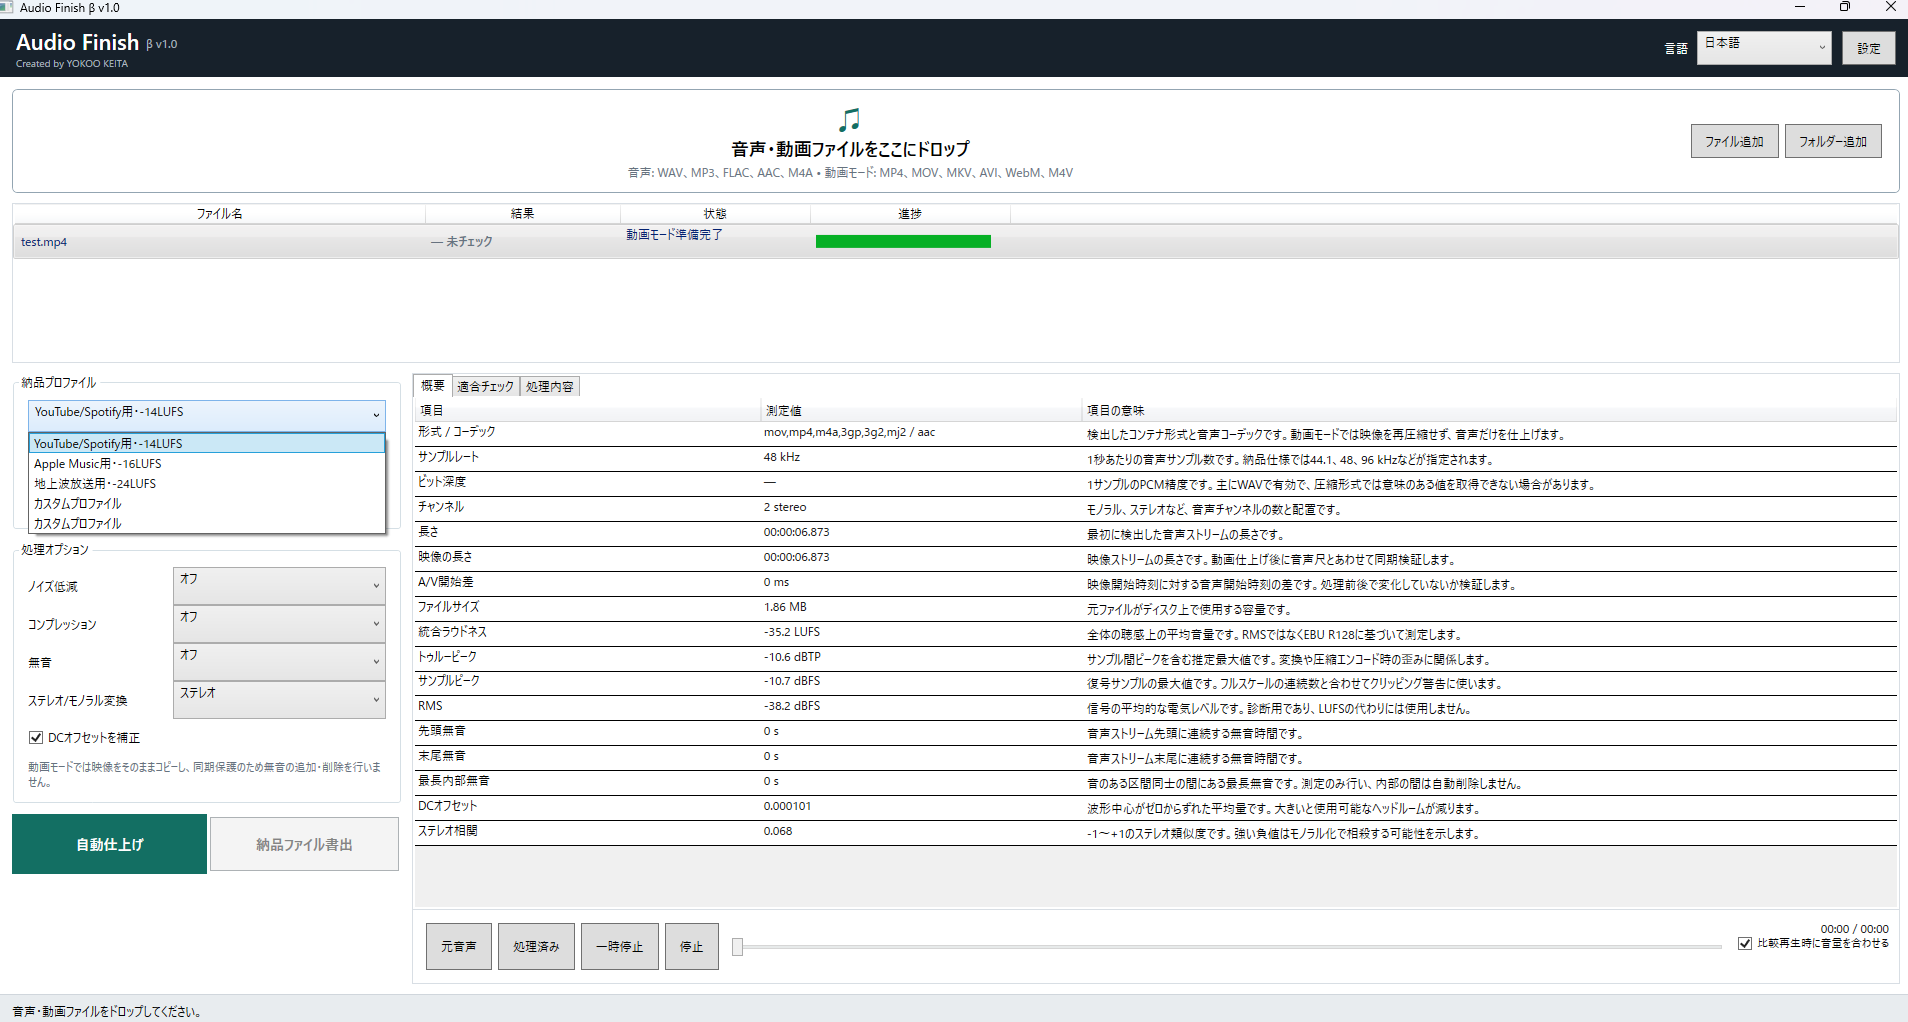1908x1022 pixels.
Task: Open the 無音 dropdown
Action: pyautogui.click(x=279, y=662)
